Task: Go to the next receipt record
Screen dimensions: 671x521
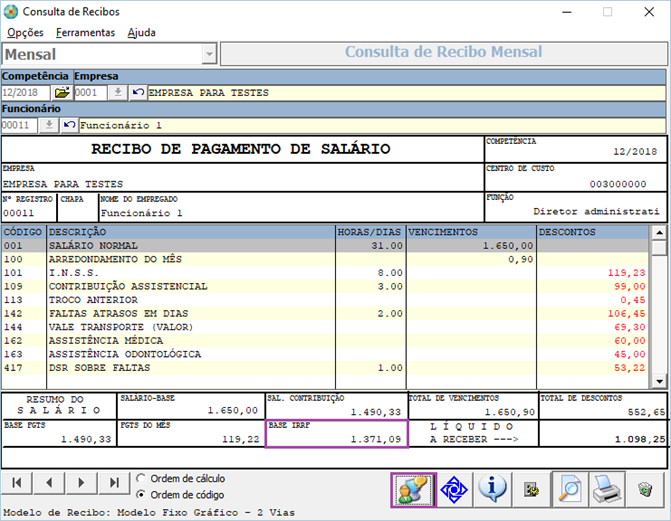Action: pos(81,483)
